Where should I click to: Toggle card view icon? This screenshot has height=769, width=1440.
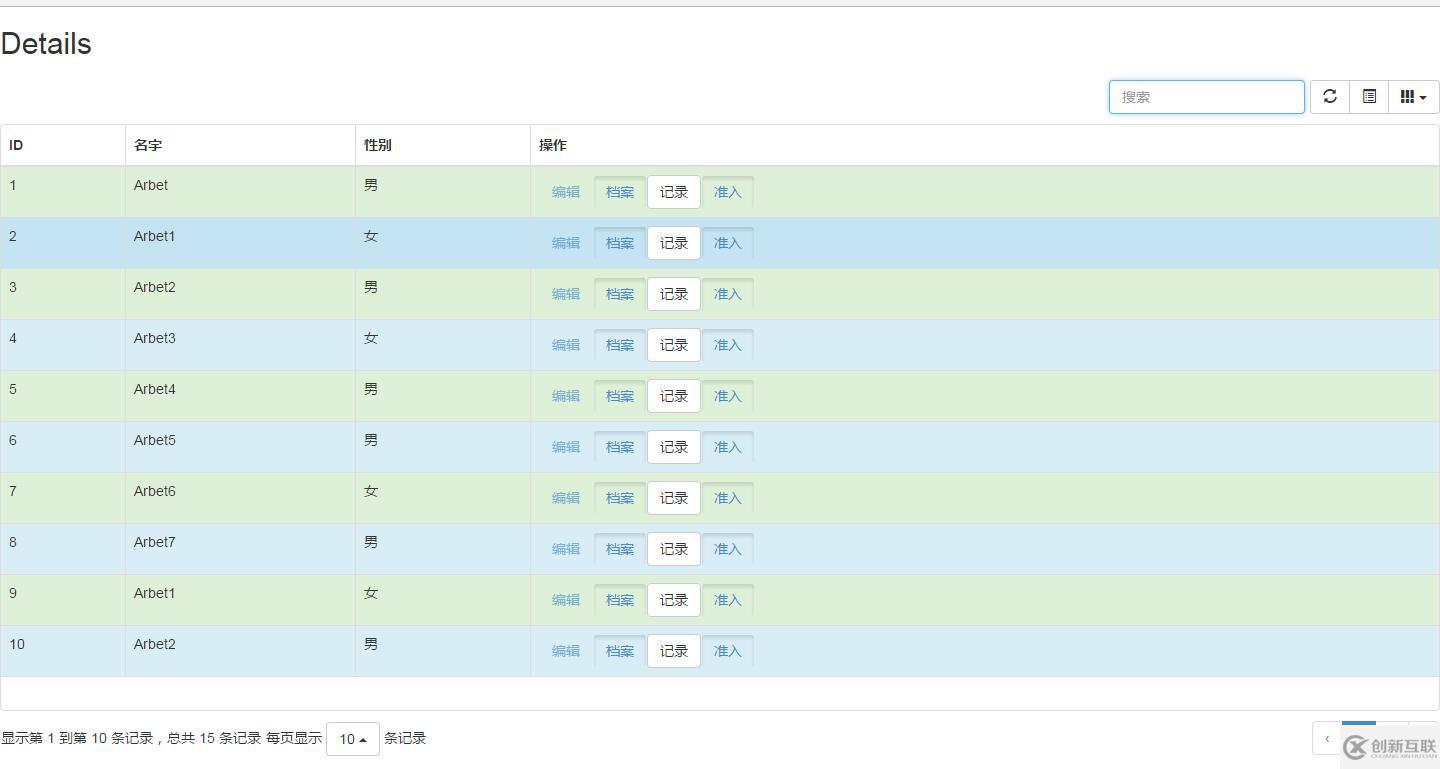[x=1369, y=97]
